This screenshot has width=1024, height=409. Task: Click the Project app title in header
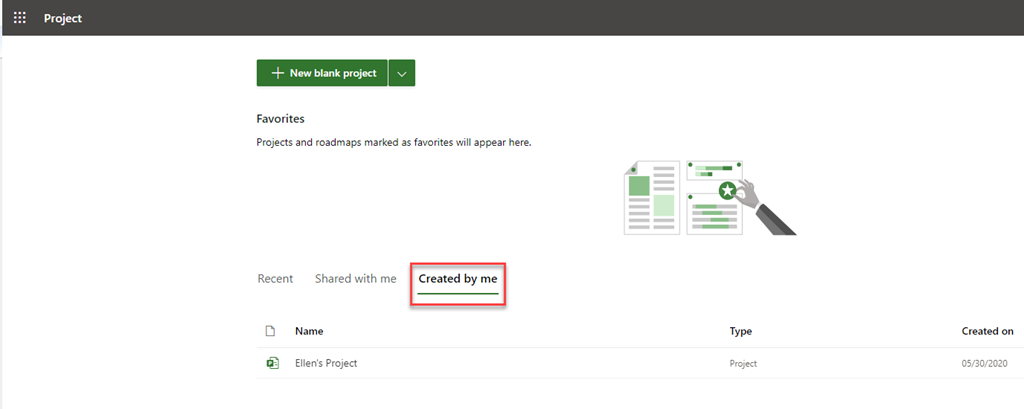pos(63,18)
